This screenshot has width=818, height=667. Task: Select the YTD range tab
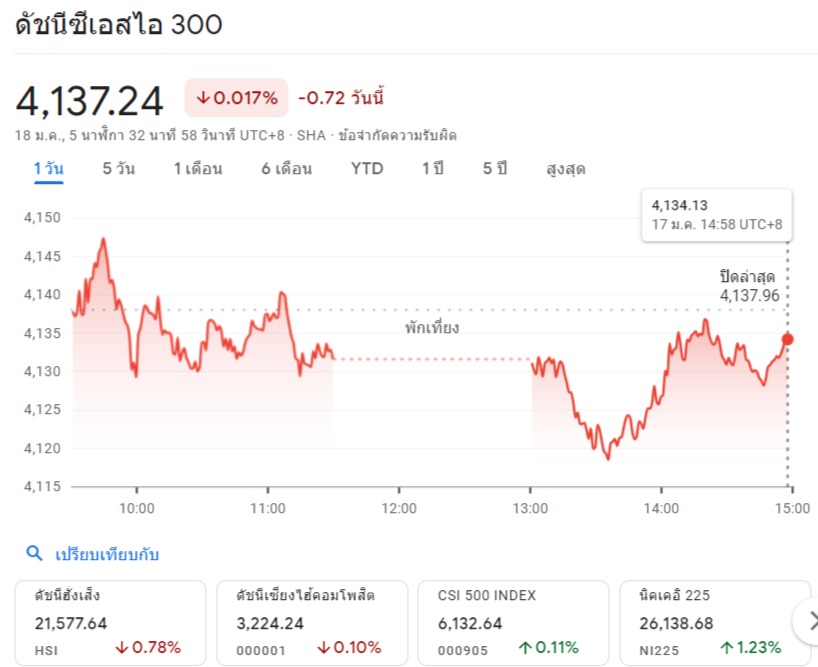[367, 169]
